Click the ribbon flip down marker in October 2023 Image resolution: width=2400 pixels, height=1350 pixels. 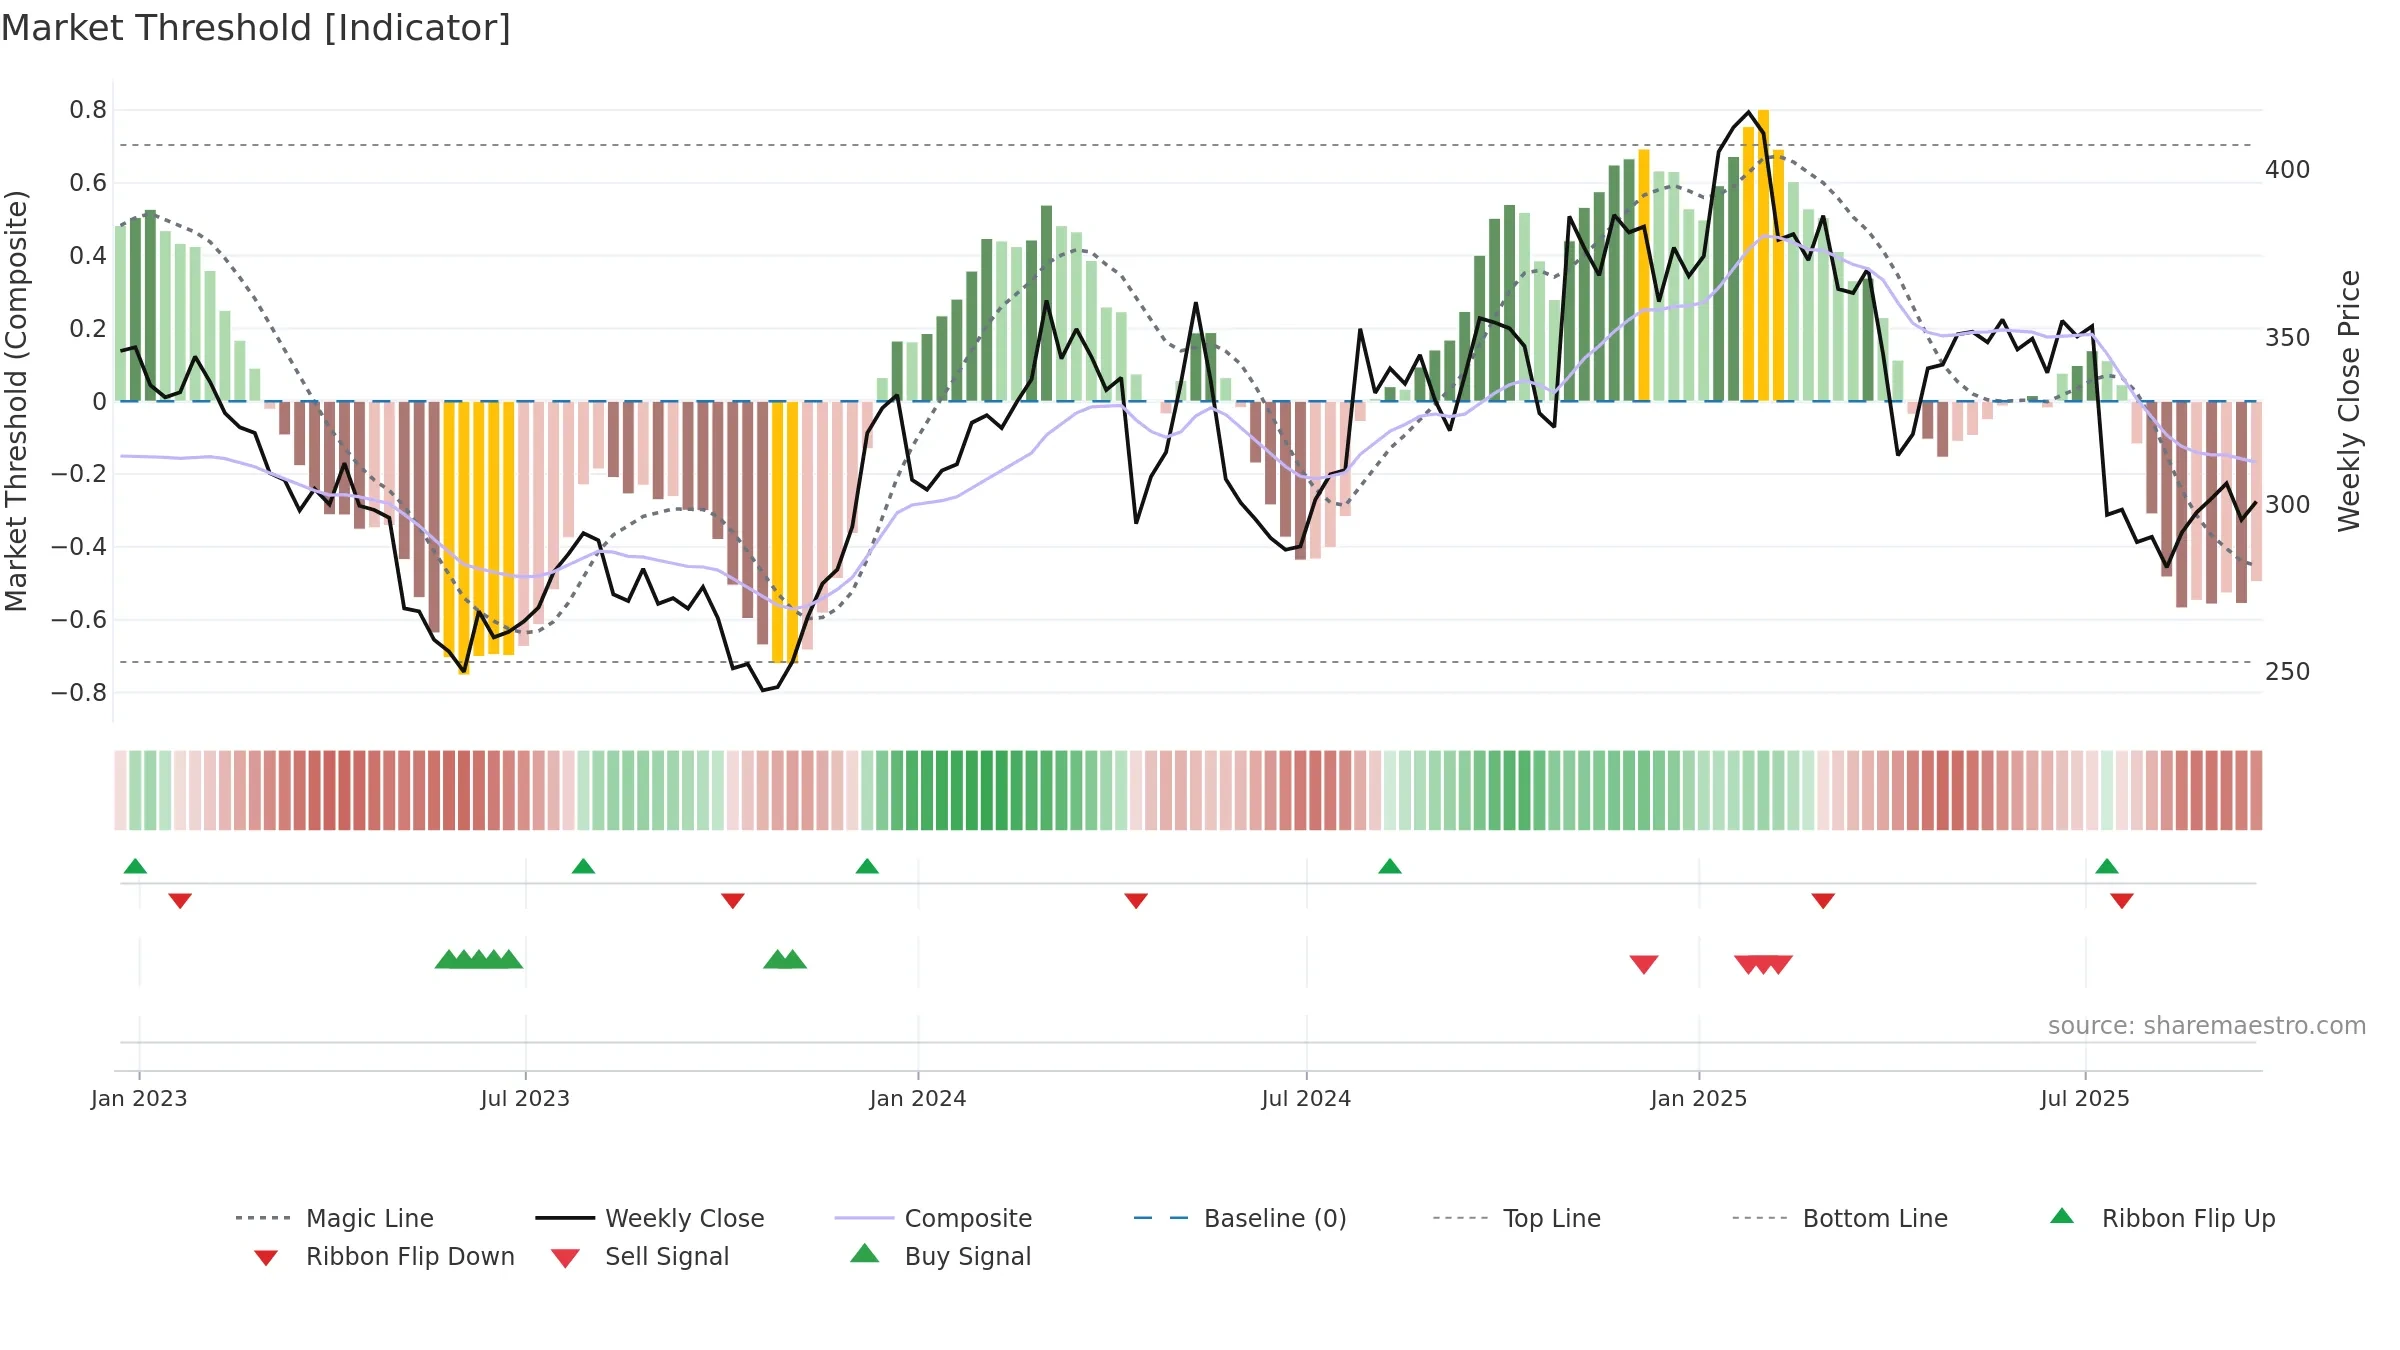tap(733, 901)
